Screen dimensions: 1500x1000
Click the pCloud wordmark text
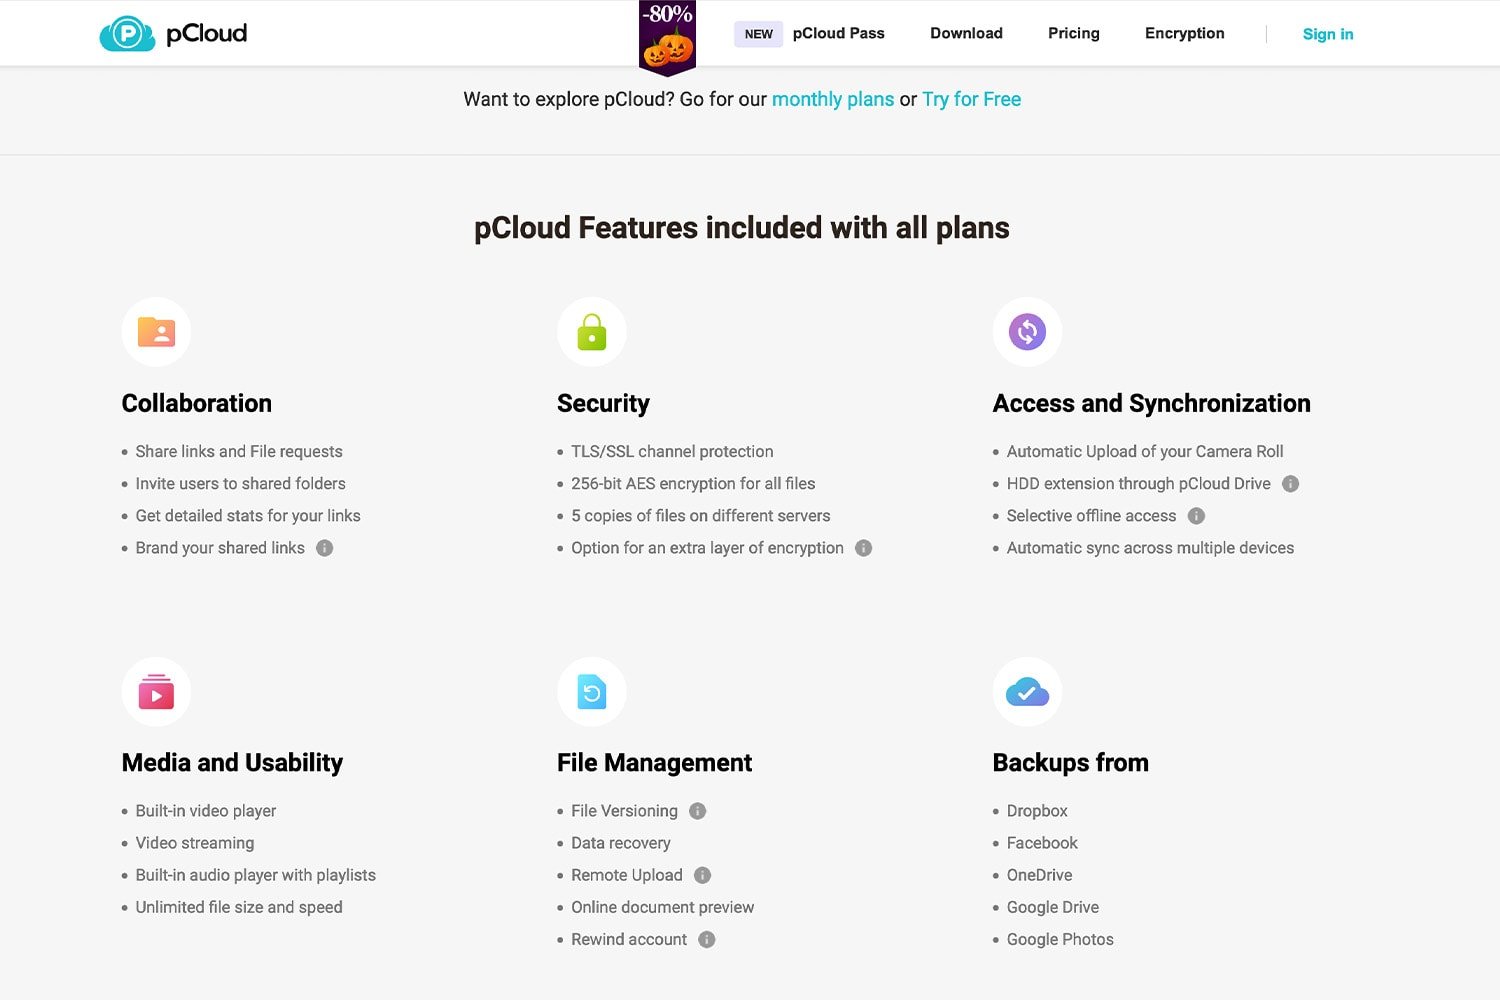click(x=206, y=33)
